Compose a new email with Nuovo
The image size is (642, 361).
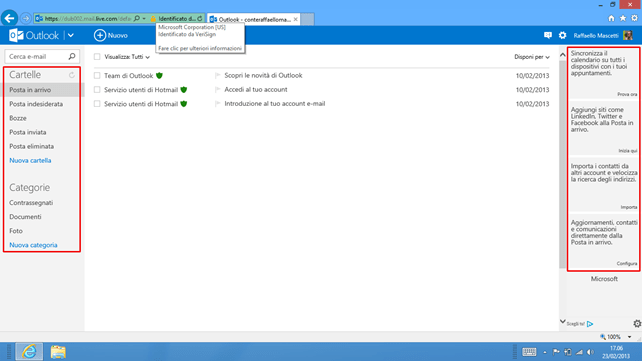pyautogui.click(x=111, y=36)
